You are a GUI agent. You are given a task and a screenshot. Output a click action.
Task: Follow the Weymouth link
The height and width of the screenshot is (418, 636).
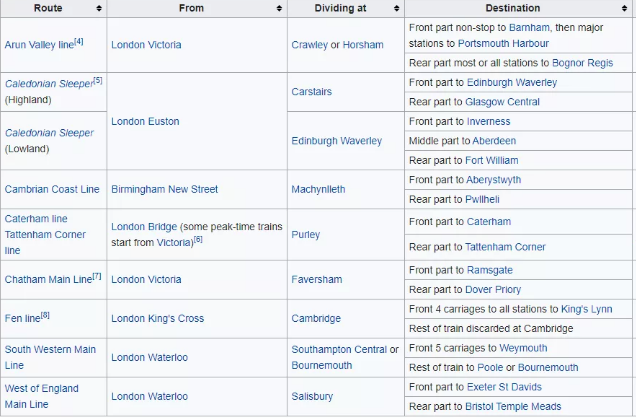point(523,348)
